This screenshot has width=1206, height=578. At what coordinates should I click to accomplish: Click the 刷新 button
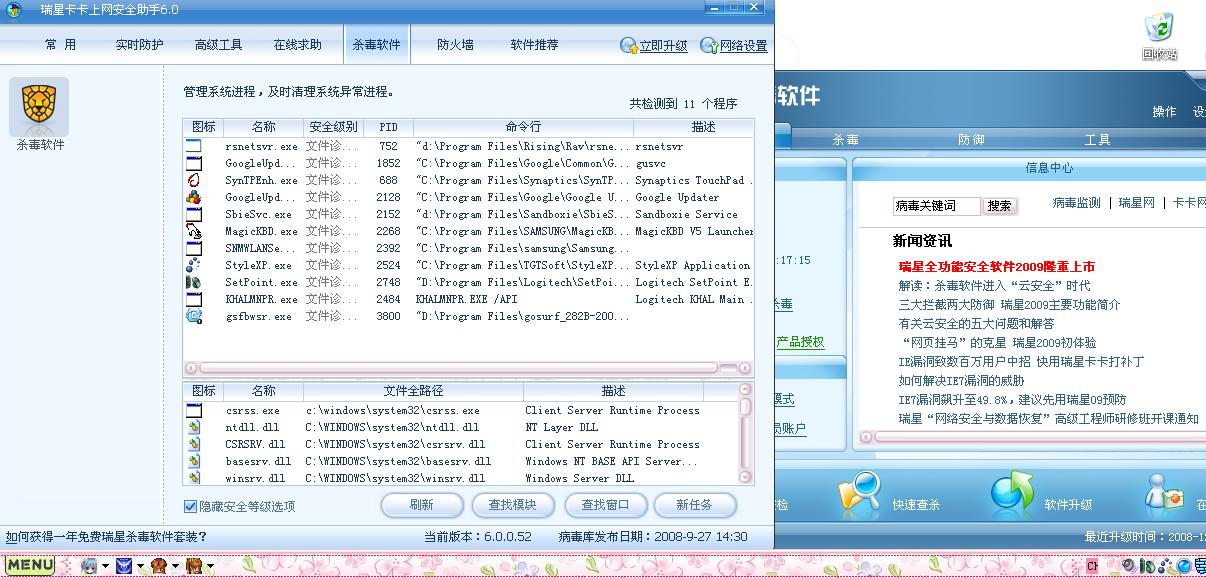click(422, 505)
